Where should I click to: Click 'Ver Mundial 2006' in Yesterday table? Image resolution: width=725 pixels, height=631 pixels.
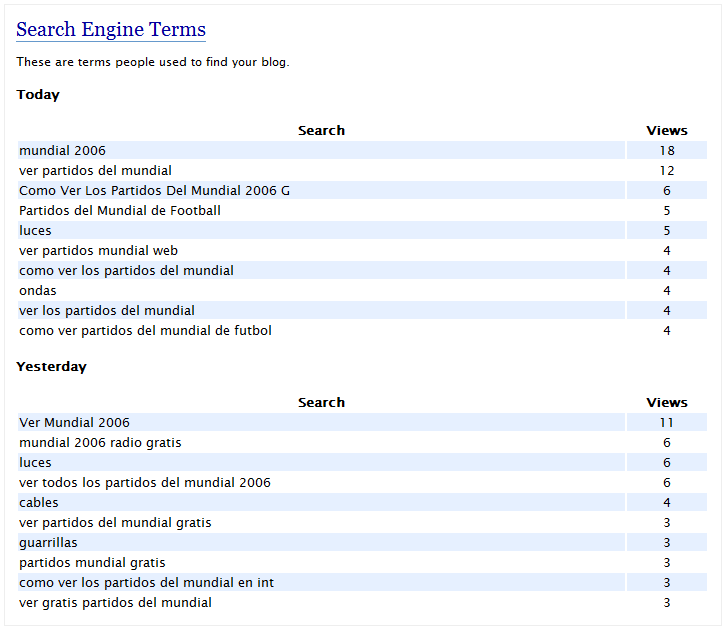pos(74,423)
